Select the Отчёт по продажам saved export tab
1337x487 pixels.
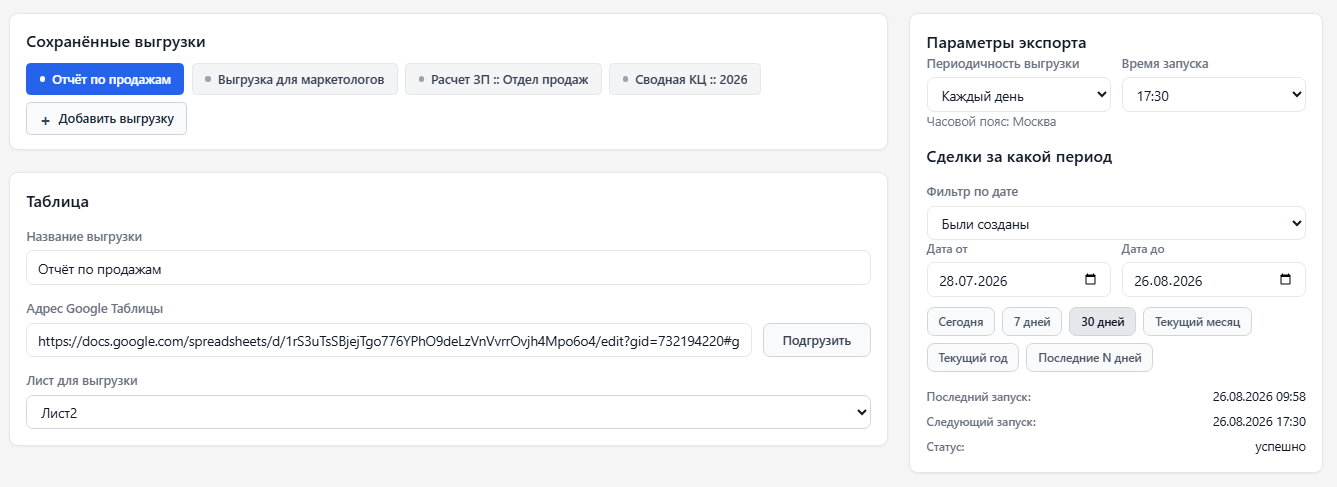click(105, 79)
